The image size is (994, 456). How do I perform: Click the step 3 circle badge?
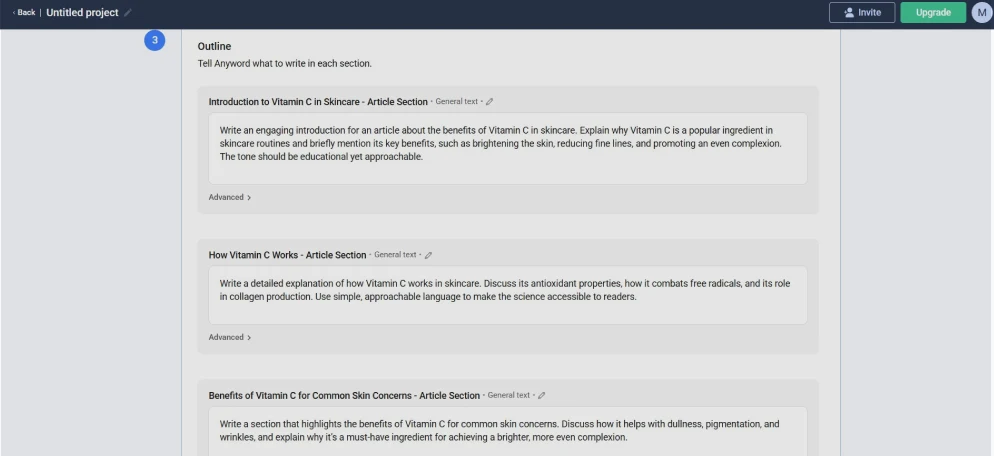tap(155, 40)
